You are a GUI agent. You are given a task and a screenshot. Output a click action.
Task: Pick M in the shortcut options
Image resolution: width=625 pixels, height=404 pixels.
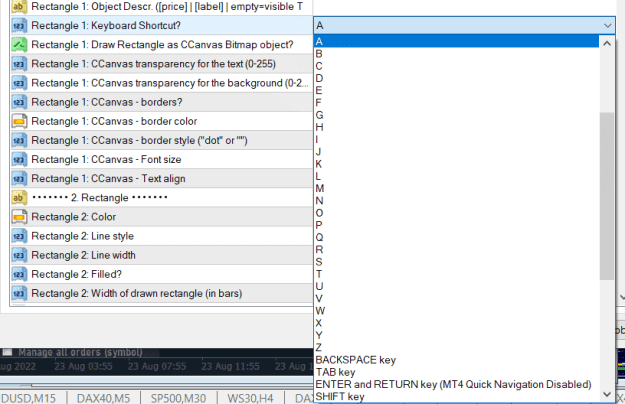pyautogui.click(x=456, y=188)
